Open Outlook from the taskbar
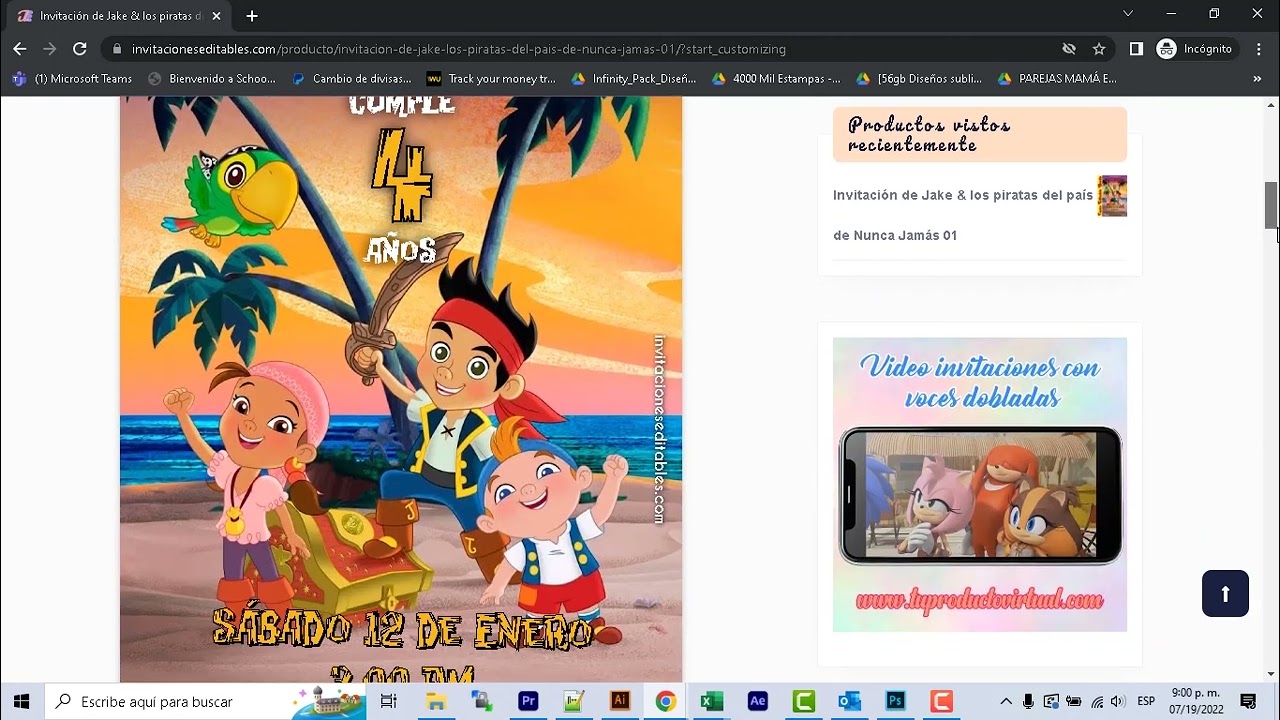1280x720 pixels. (849, 701)
